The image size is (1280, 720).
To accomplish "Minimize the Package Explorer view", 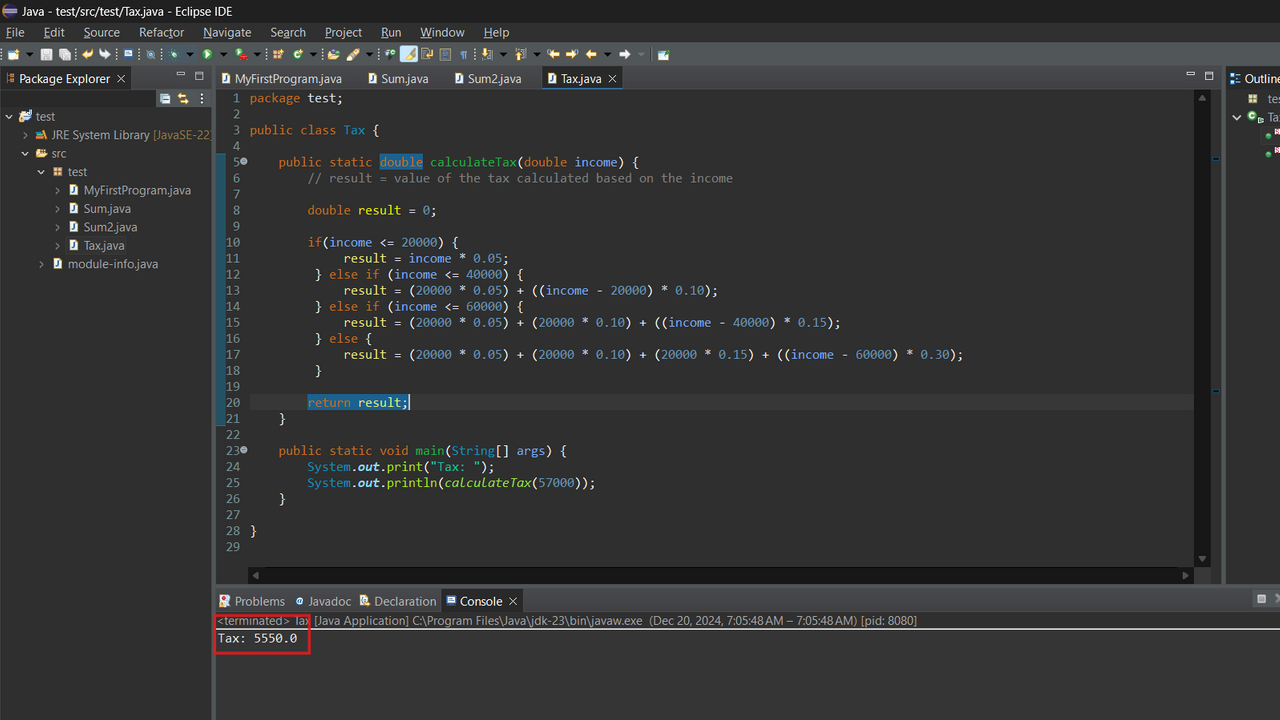I will click(x=181, y=76).
